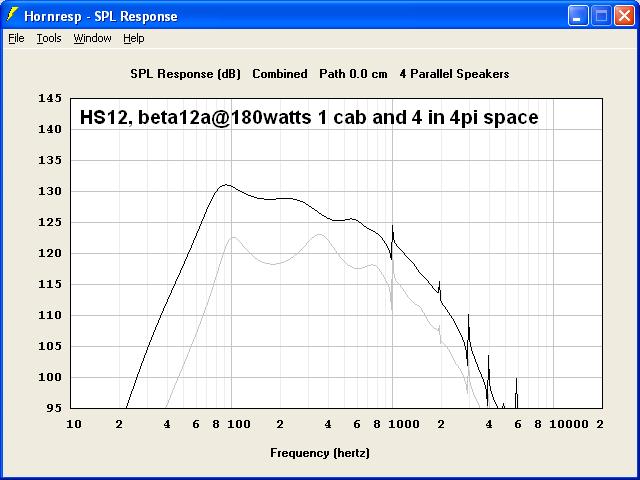Screen dimensions: 640x480
Task: Click the 'Hornresp - SPL Response' title bar text
Action: click(x=101, y=16)
